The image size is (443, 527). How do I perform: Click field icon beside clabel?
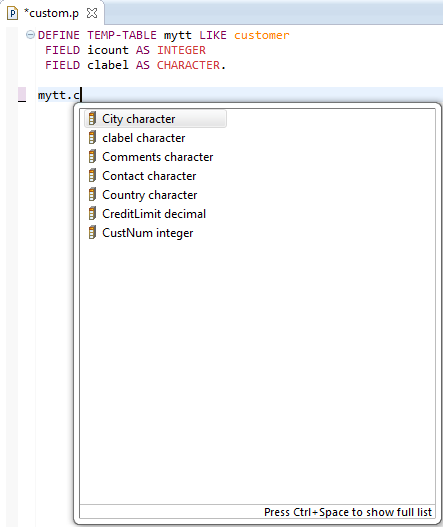click(x=92, y=137)
